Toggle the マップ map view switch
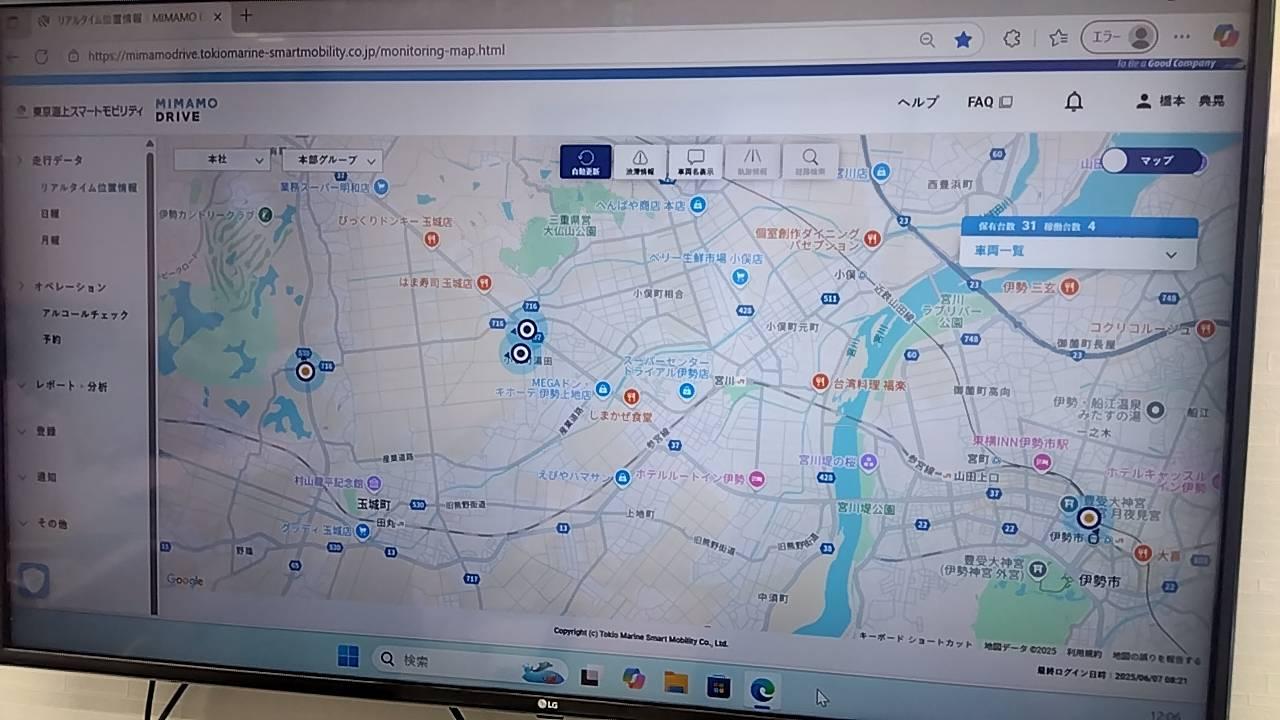Image resolution: width=1280 pixels, height=720 pixels. coord(1152,160)
